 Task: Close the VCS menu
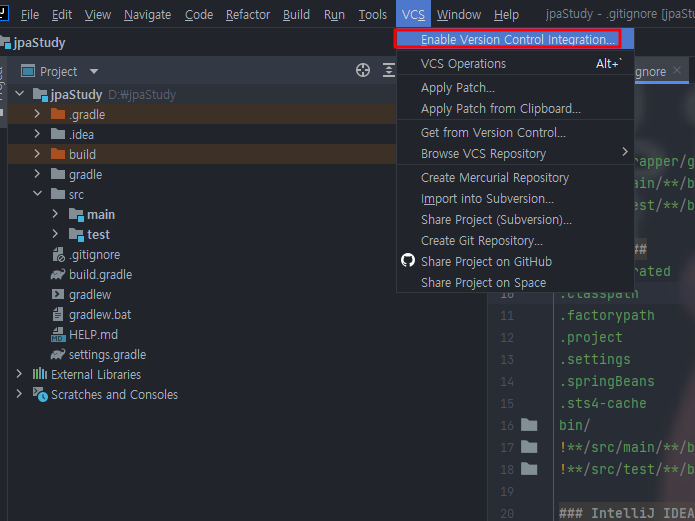[413, 15]
